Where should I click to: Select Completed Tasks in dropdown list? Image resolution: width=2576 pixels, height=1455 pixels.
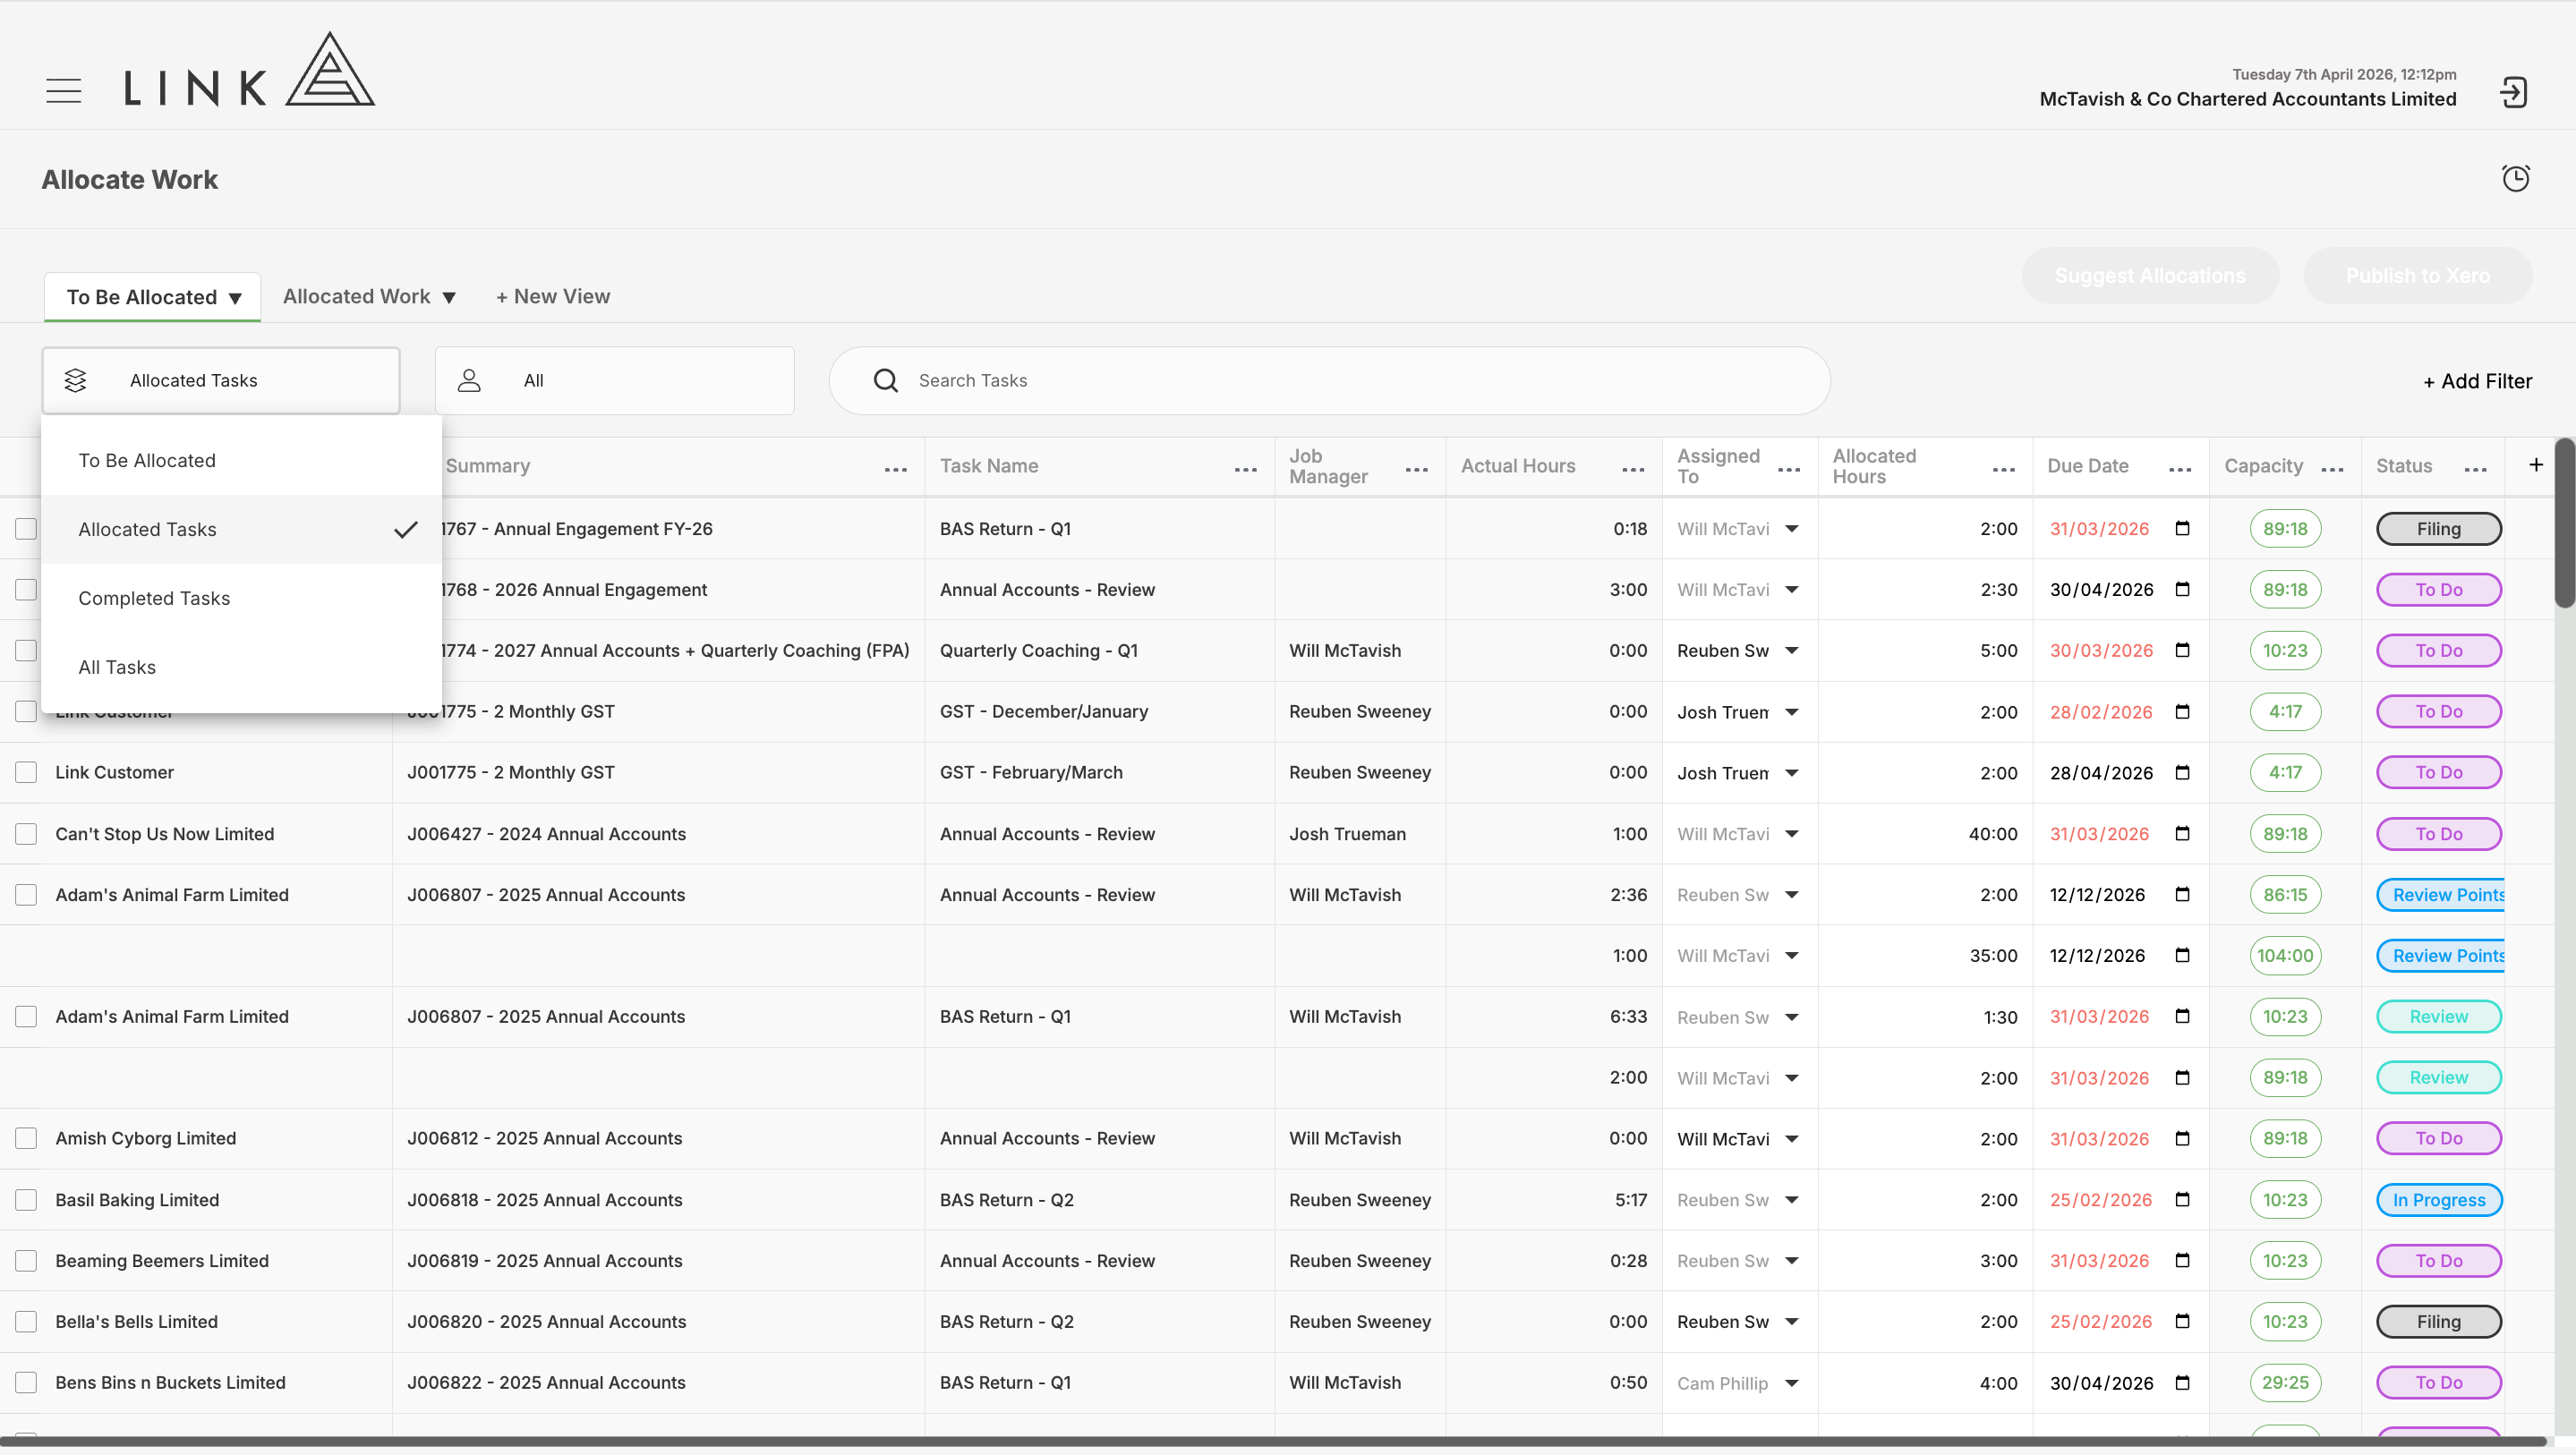pyautogui.click(x=241, y=599)
